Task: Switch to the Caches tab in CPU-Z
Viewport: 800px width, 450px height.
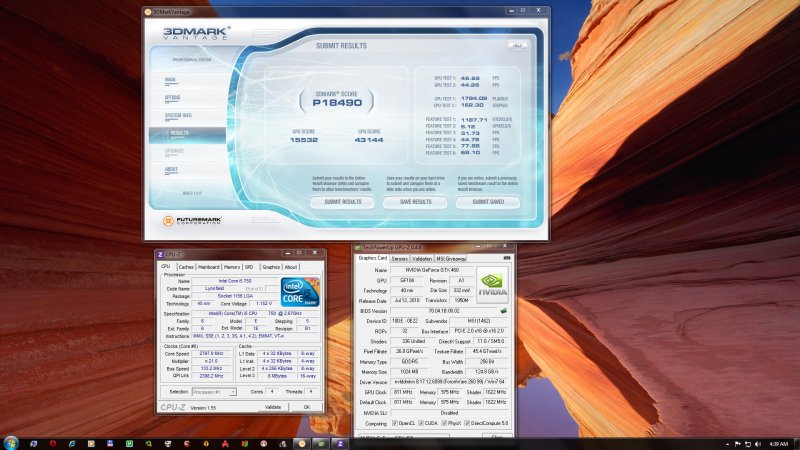Action: (x=186, y=267)
